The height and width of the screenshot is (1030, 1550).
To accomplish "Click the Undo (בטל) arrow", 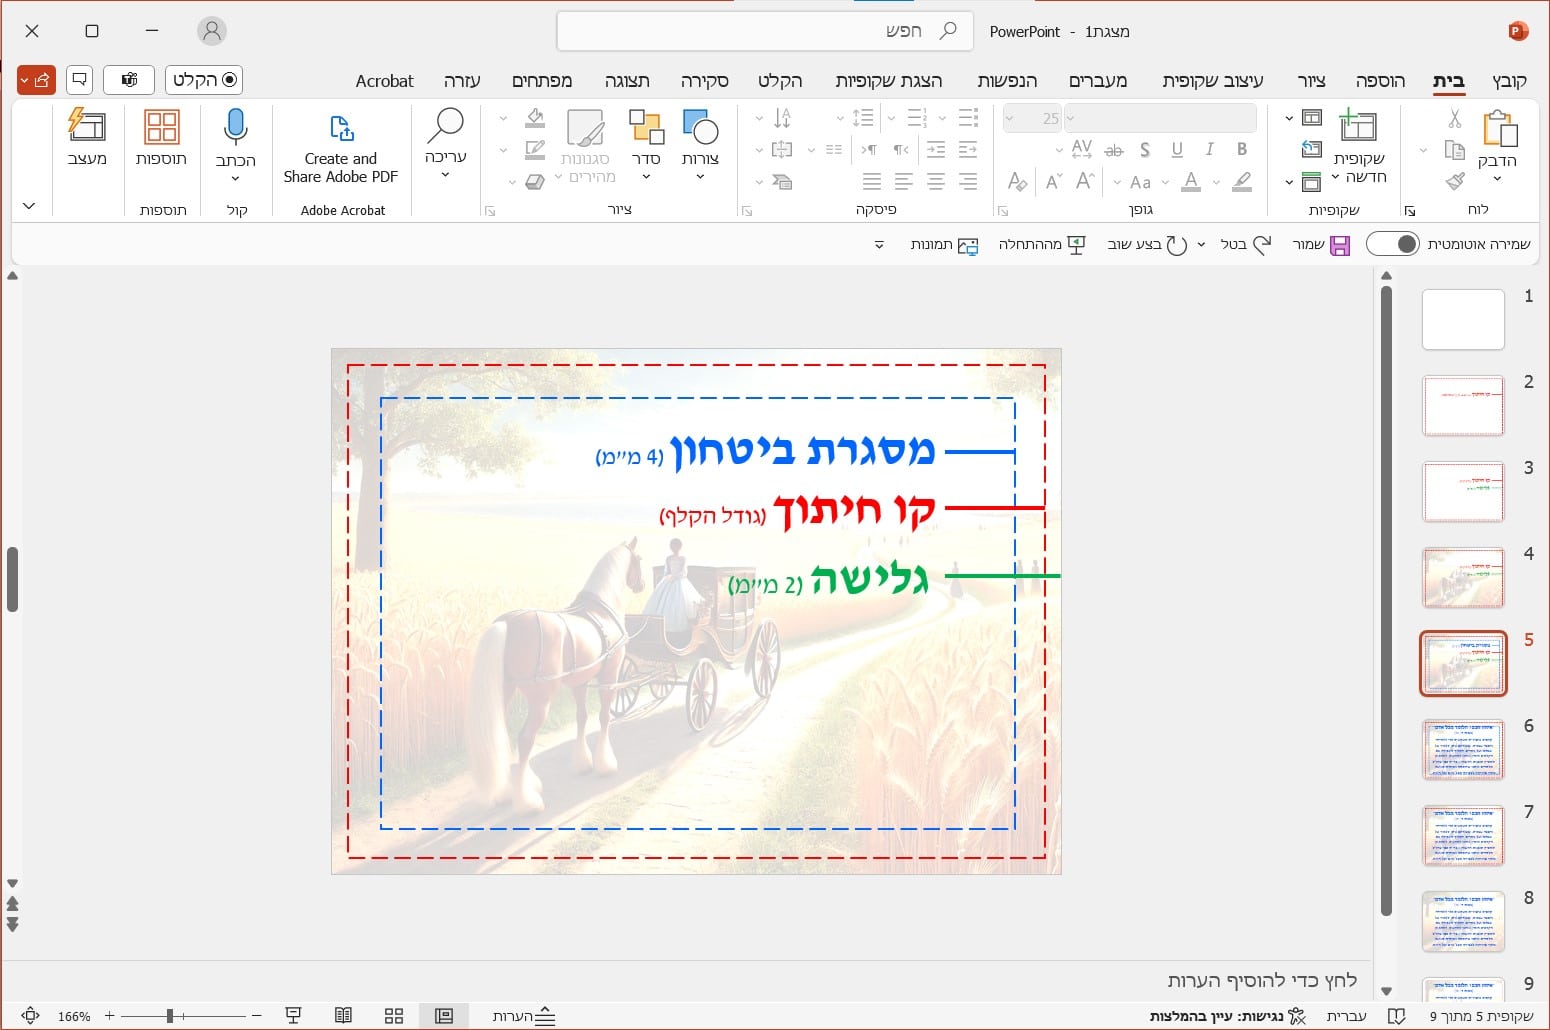I will point(1262,244).
